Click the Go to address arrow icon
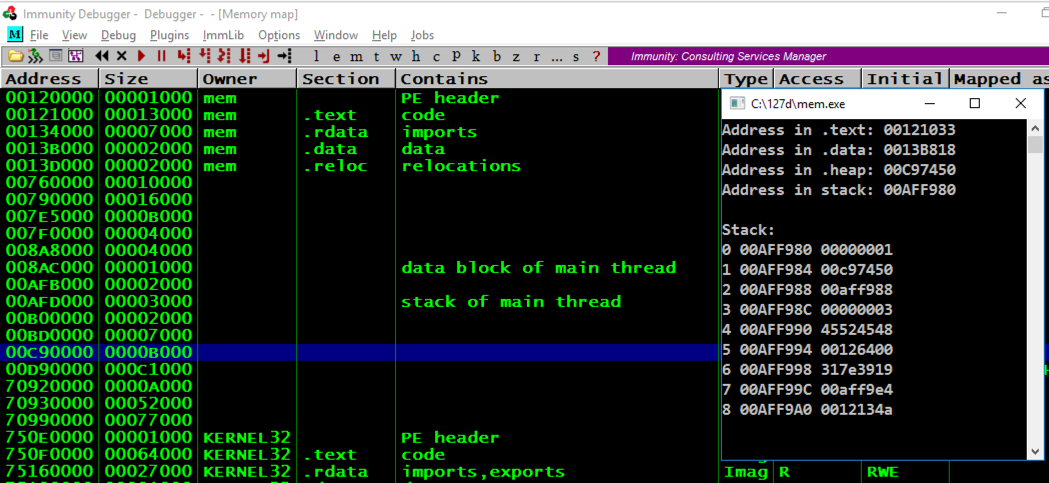 (285, 56)
